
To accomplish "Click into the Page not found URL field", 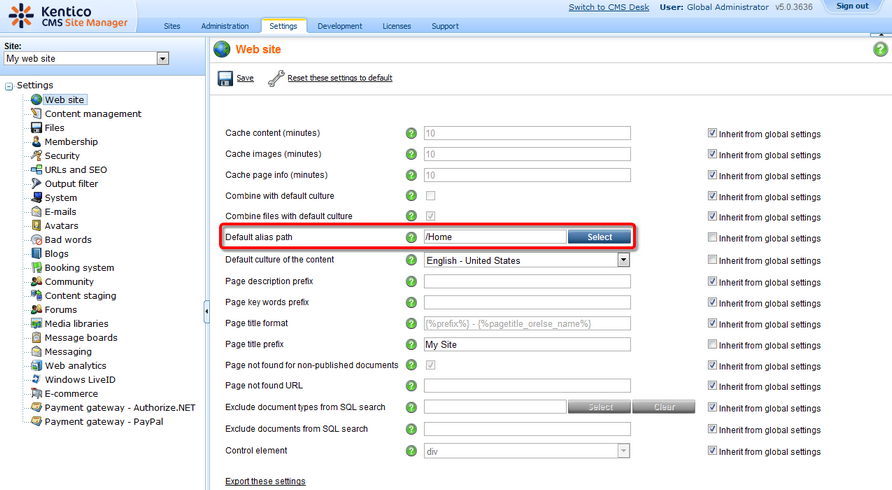I will pos(527,386).
